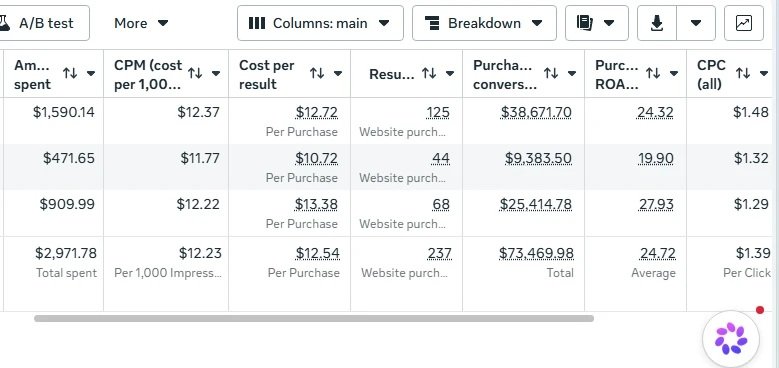
Task: Open the purple assistant floating button
Action: click(x=731, y=339)
